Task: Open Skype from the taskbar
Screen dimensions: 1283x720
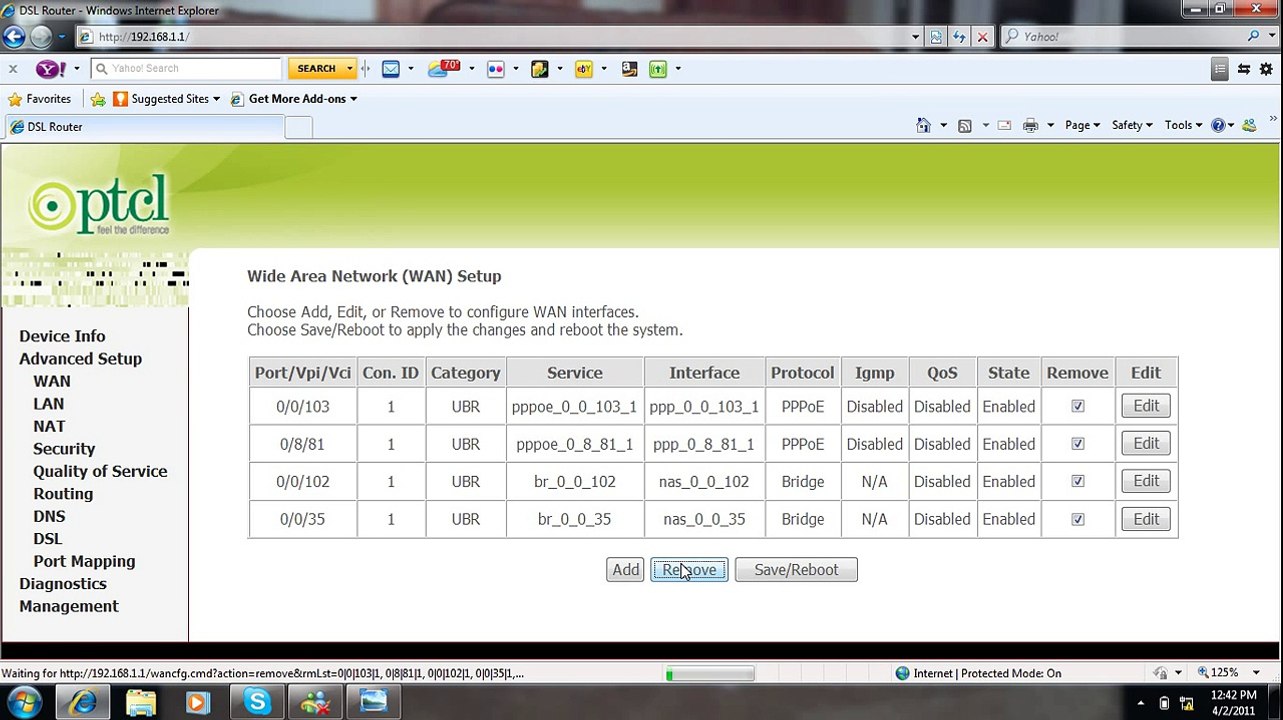Action: pos(257,702)
